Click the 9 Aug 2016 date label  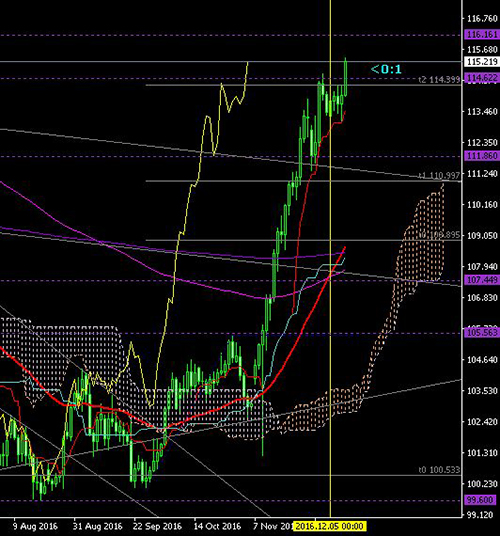click(35, 526)
